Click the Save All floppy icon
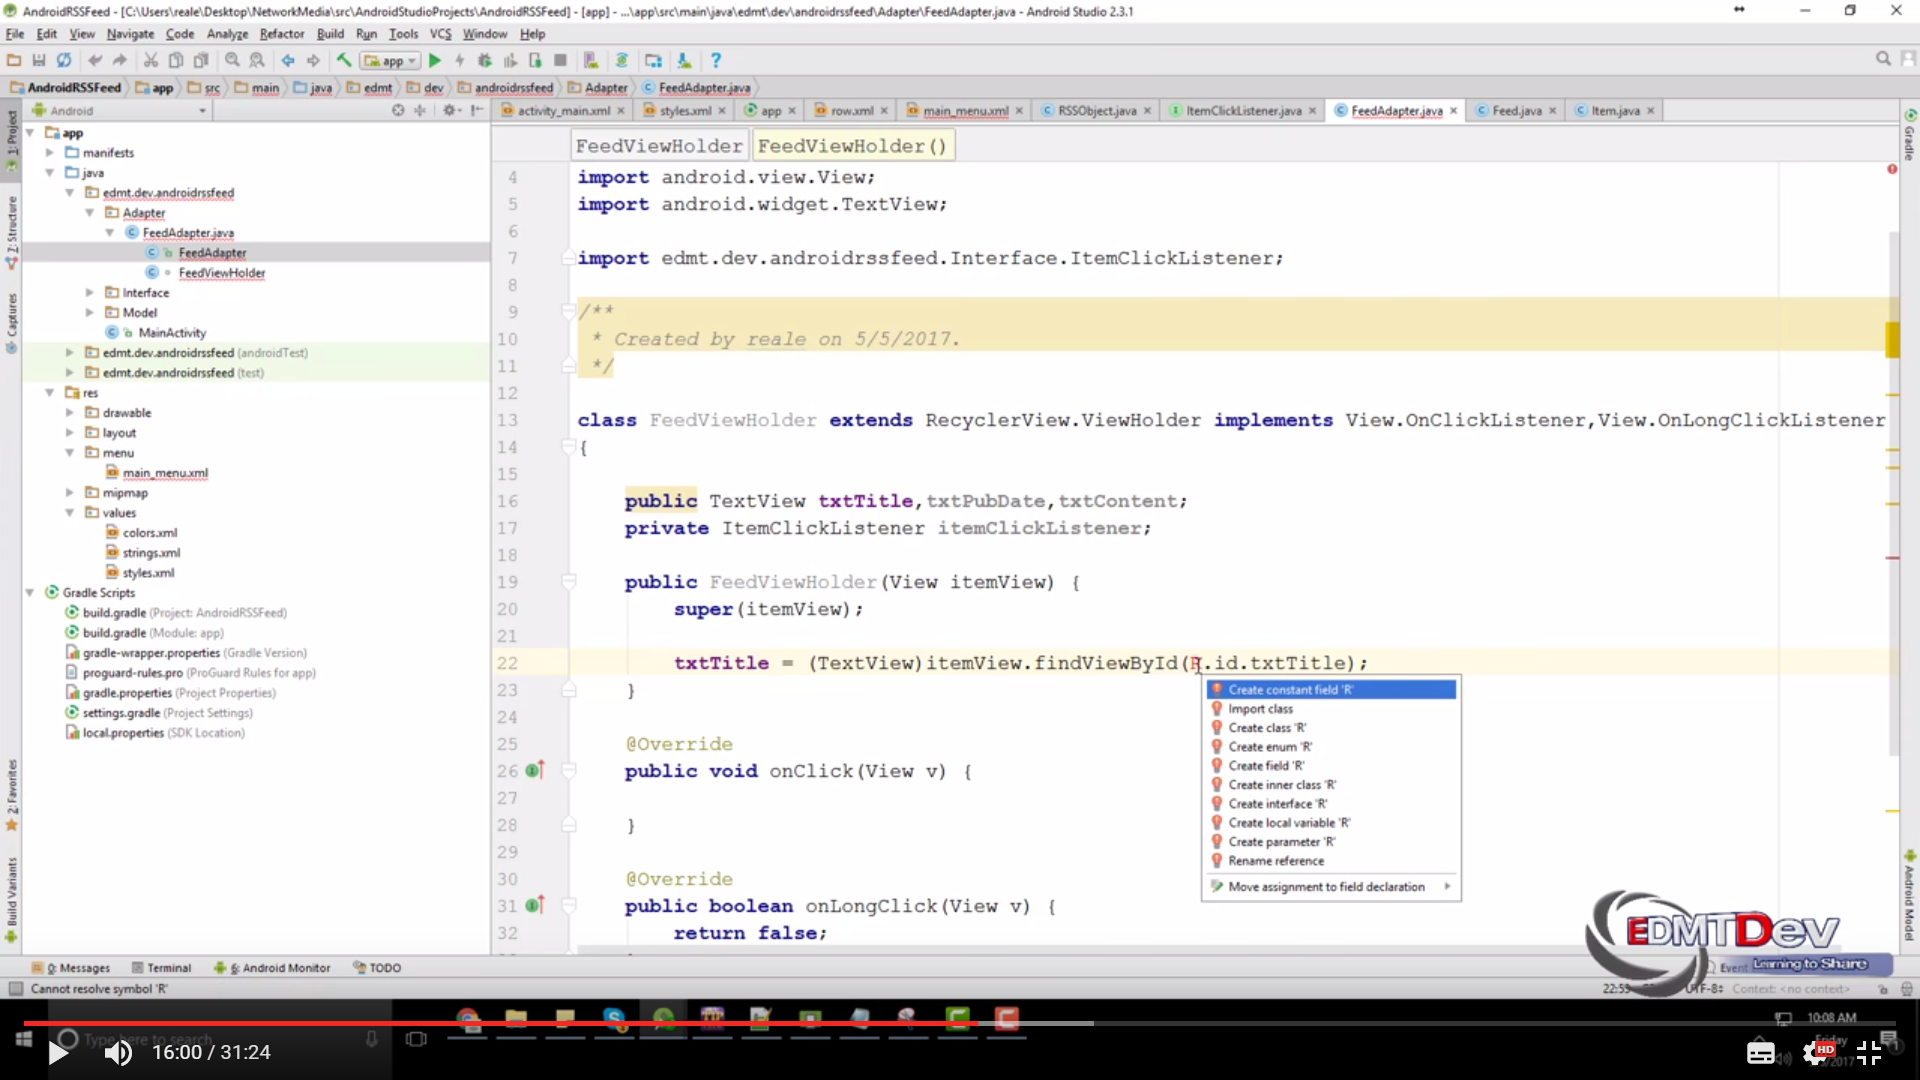This screenshot has width=1920, height=1080. coord(39,61)
